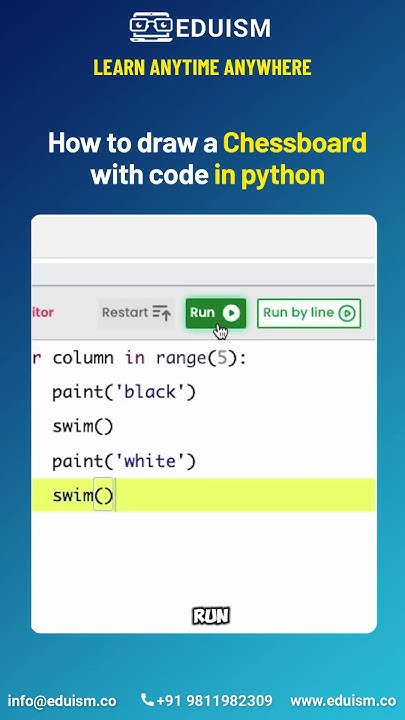Click the Restart button

coord(136,313)
